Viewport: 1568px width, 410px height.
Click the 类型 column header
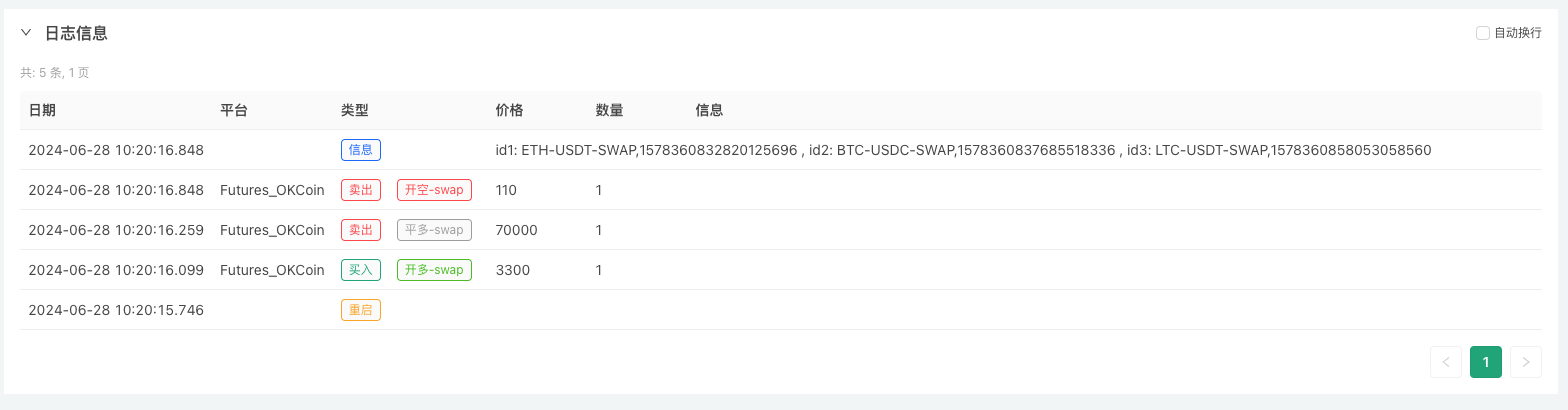(355, 110)
